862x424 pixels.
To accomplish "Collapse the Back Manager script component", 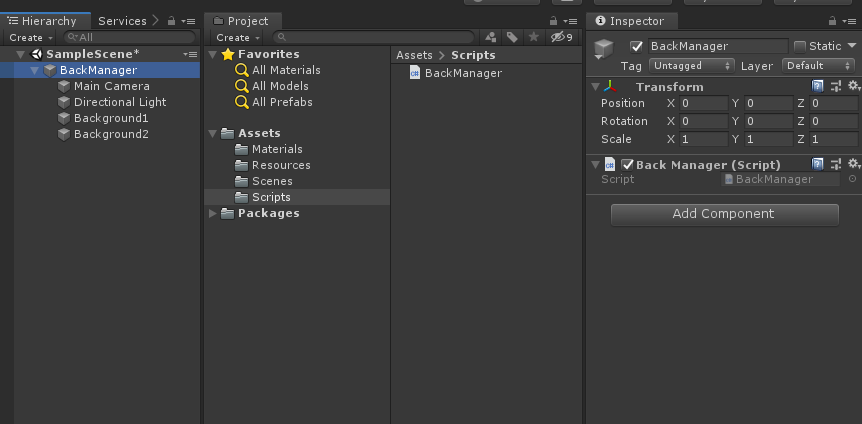I will (595, 164).
